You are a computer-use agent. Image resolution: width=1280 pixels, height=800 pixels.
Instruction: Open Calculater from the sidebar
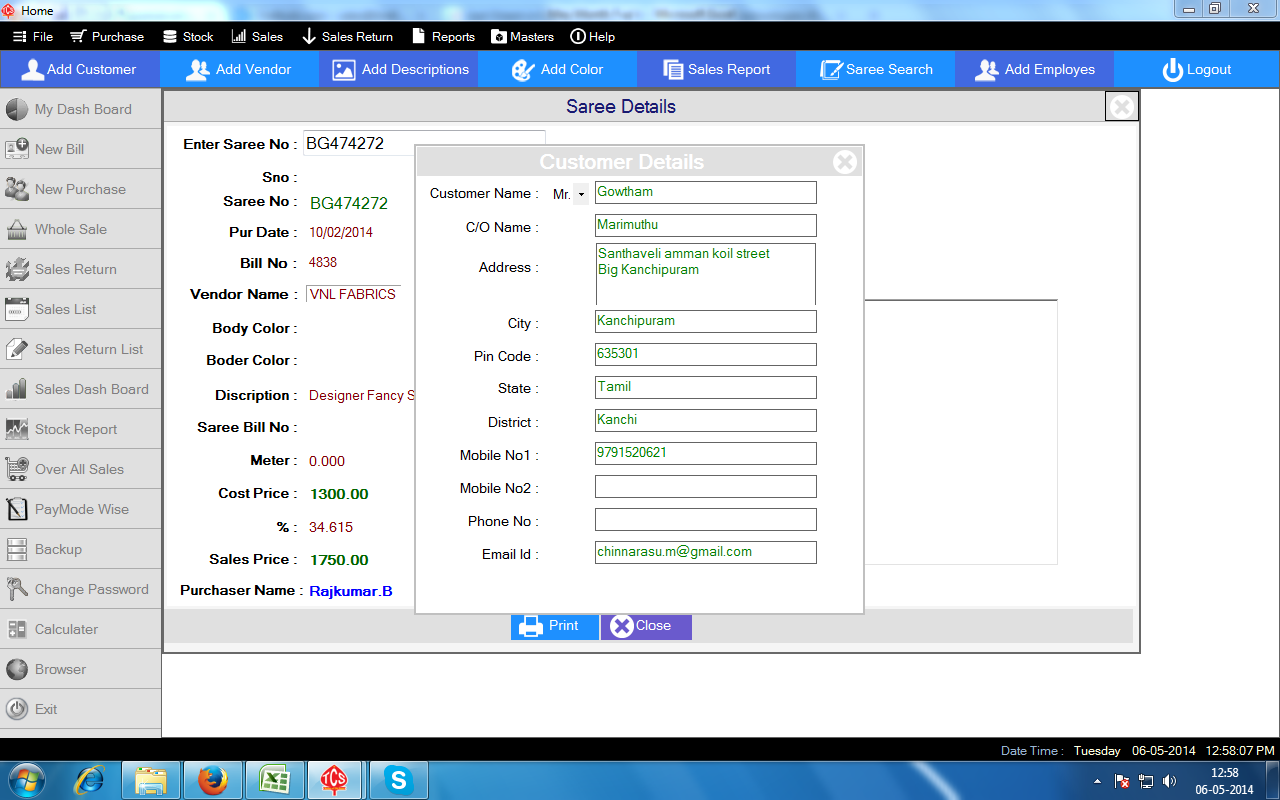[x=66, y=629]
